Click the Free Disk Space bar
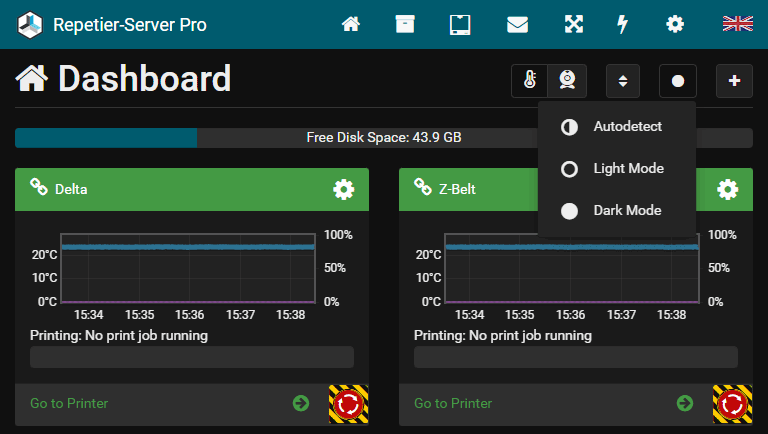The image size is (768, 434). pos(384,138)
